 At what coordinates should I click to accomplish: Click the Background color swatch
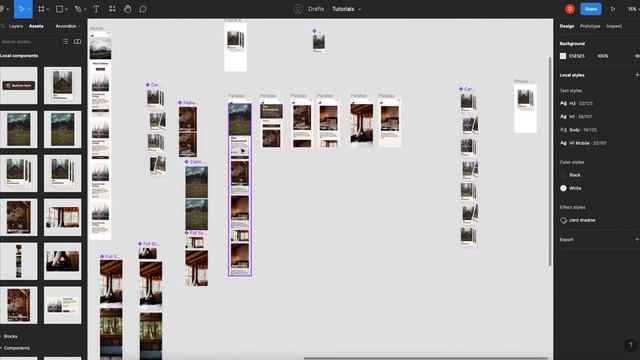tap(563, 56)
